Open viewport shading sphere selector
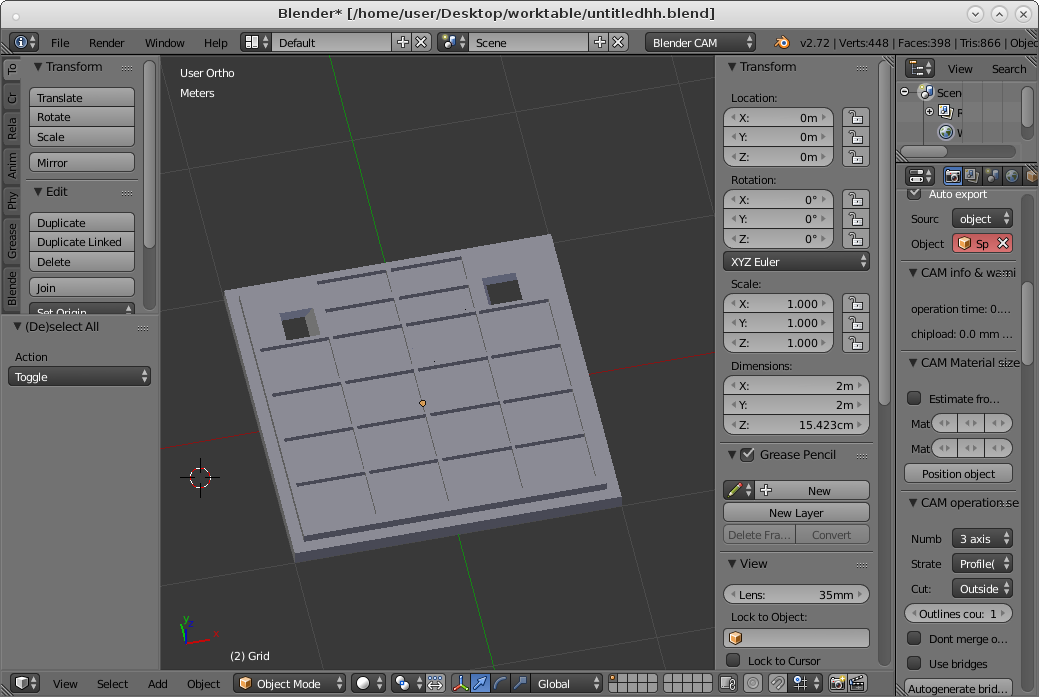1039x697 pixels. (369, 683)
